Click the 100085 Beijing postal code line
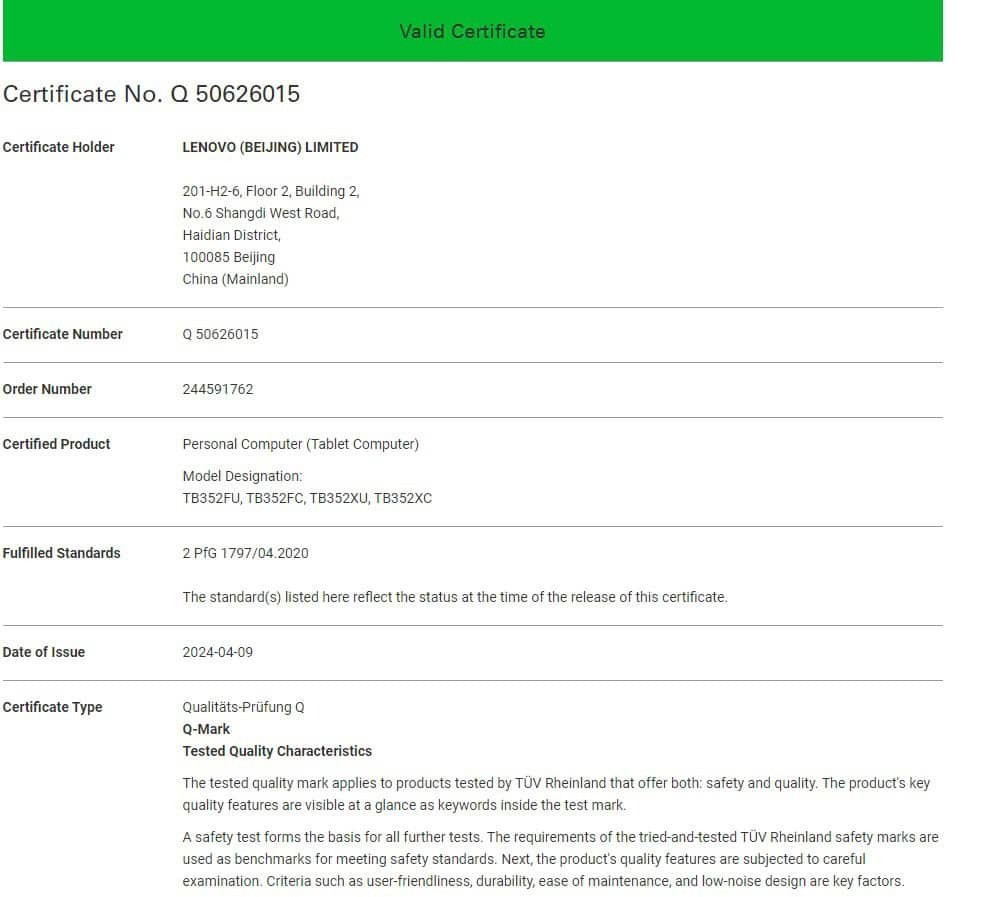Viewport: 981px width, 897px height. [228, 257]
